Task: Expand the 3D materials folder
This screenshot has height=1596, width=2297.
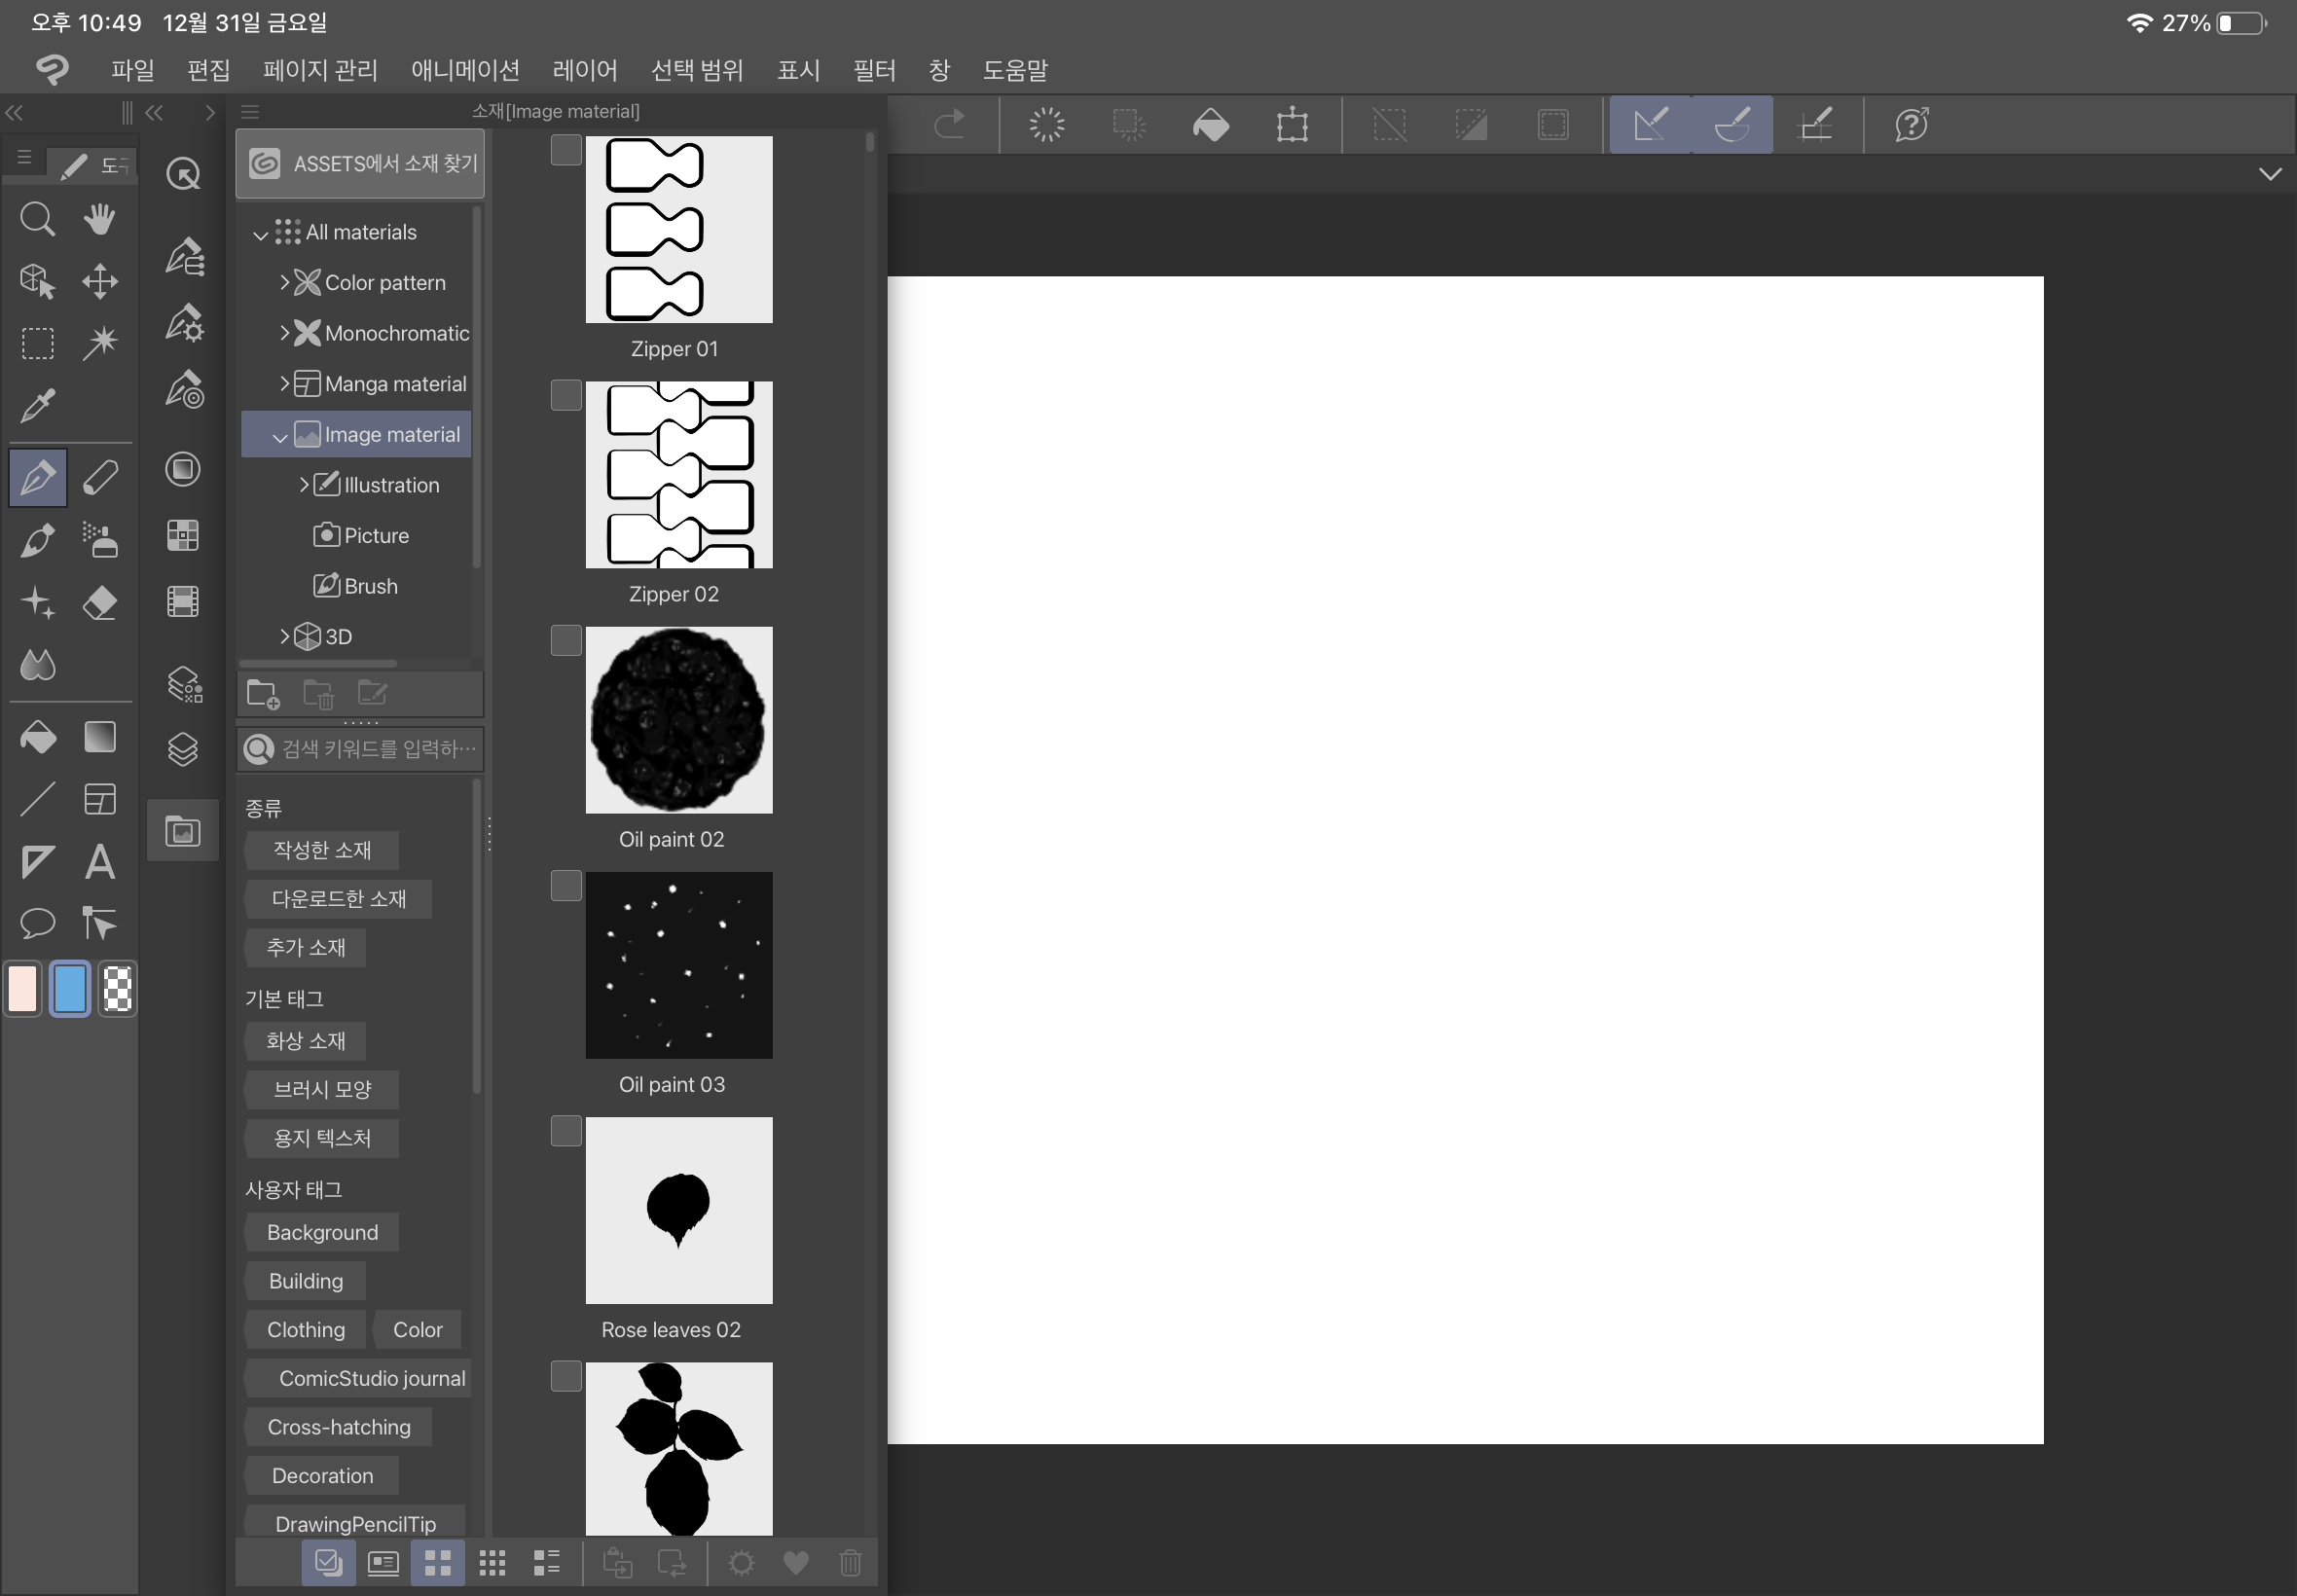Action: [x=284, y=637]
